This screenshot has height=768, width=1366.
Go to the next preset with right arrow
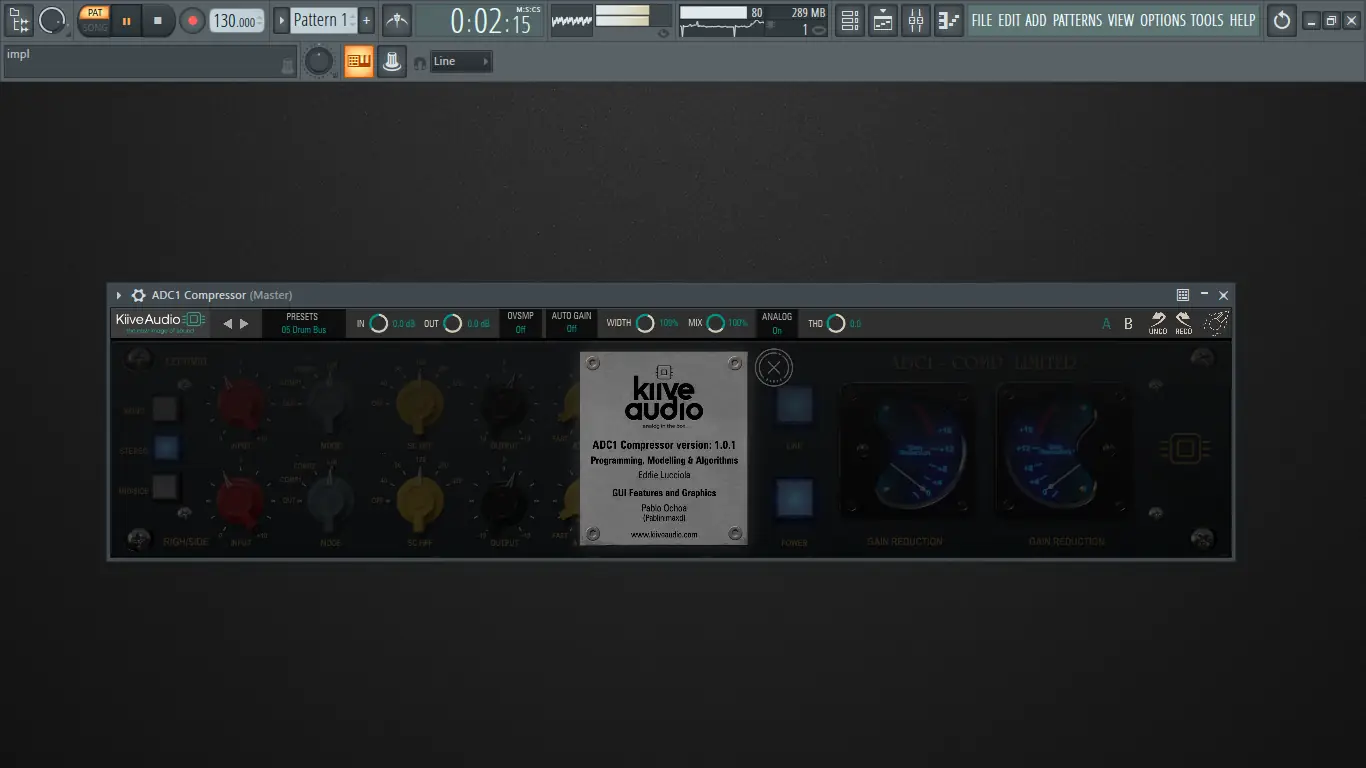click(244, 323)
